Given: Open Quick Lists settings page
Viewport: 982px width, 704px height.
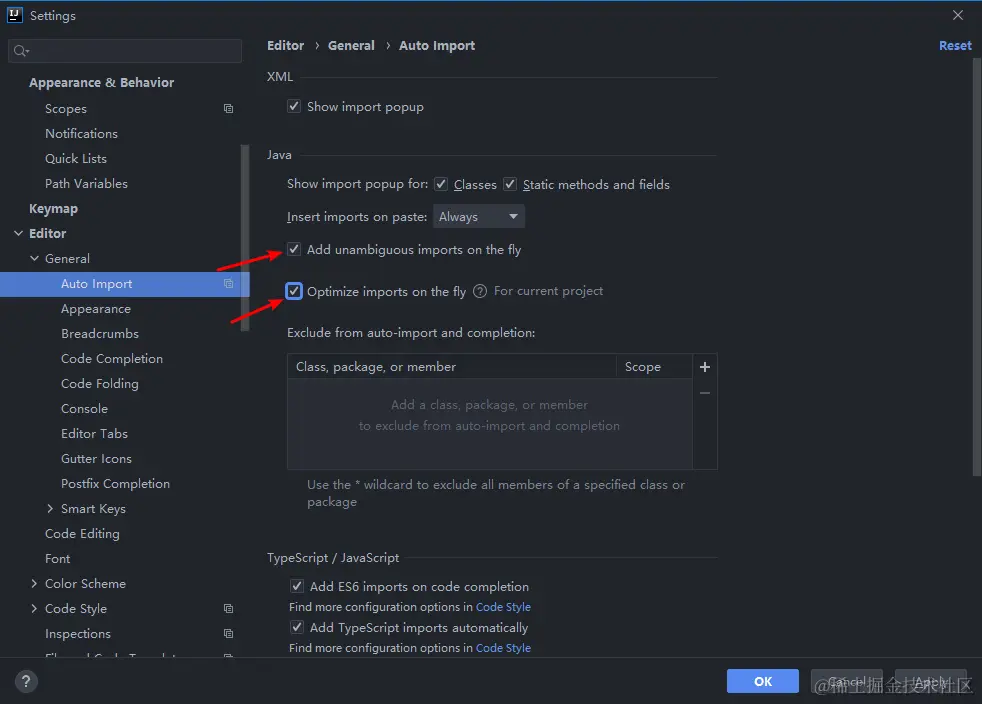Looking at the screenshot, I should pos(76,158).
